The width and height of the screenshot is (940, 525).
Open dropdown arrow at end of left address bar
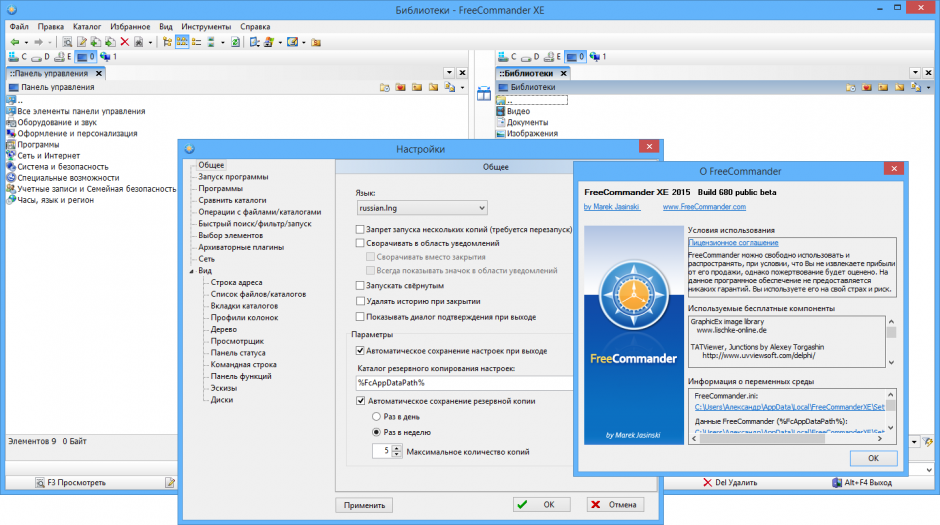tap(462, 88)
